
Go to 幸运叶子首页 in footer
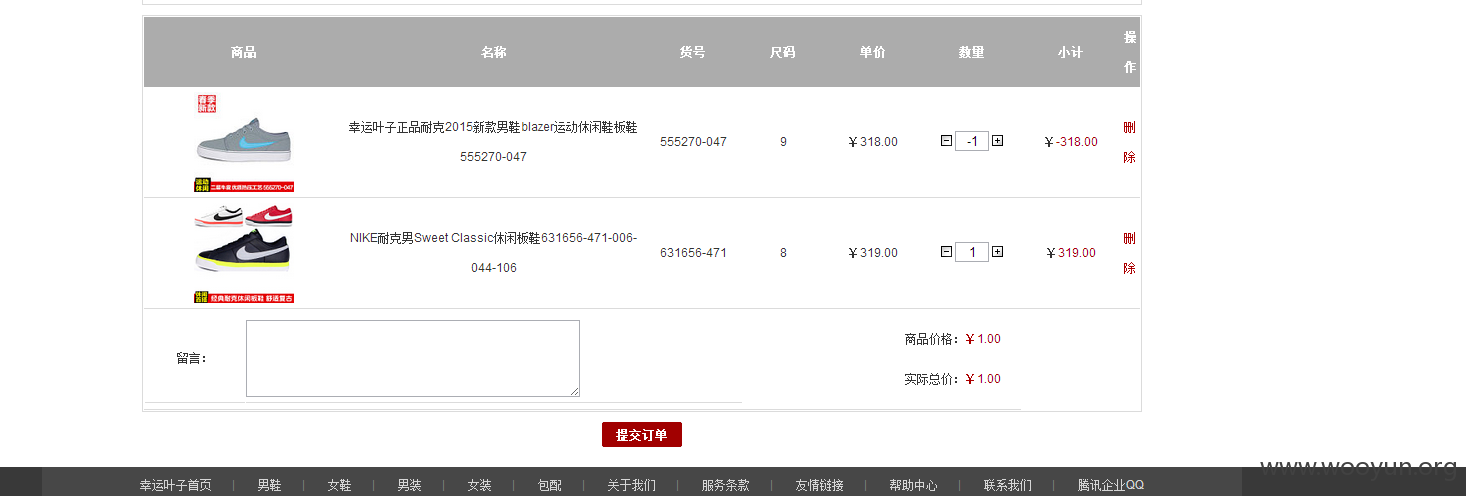(175, 485)
